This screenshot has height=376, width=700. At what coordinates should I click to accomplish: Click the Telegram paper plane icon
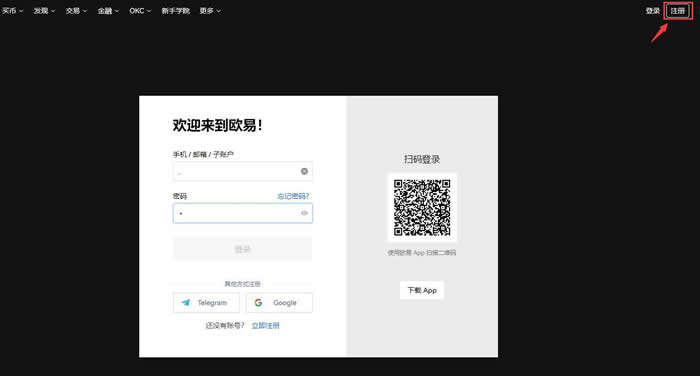pos(186,303)
